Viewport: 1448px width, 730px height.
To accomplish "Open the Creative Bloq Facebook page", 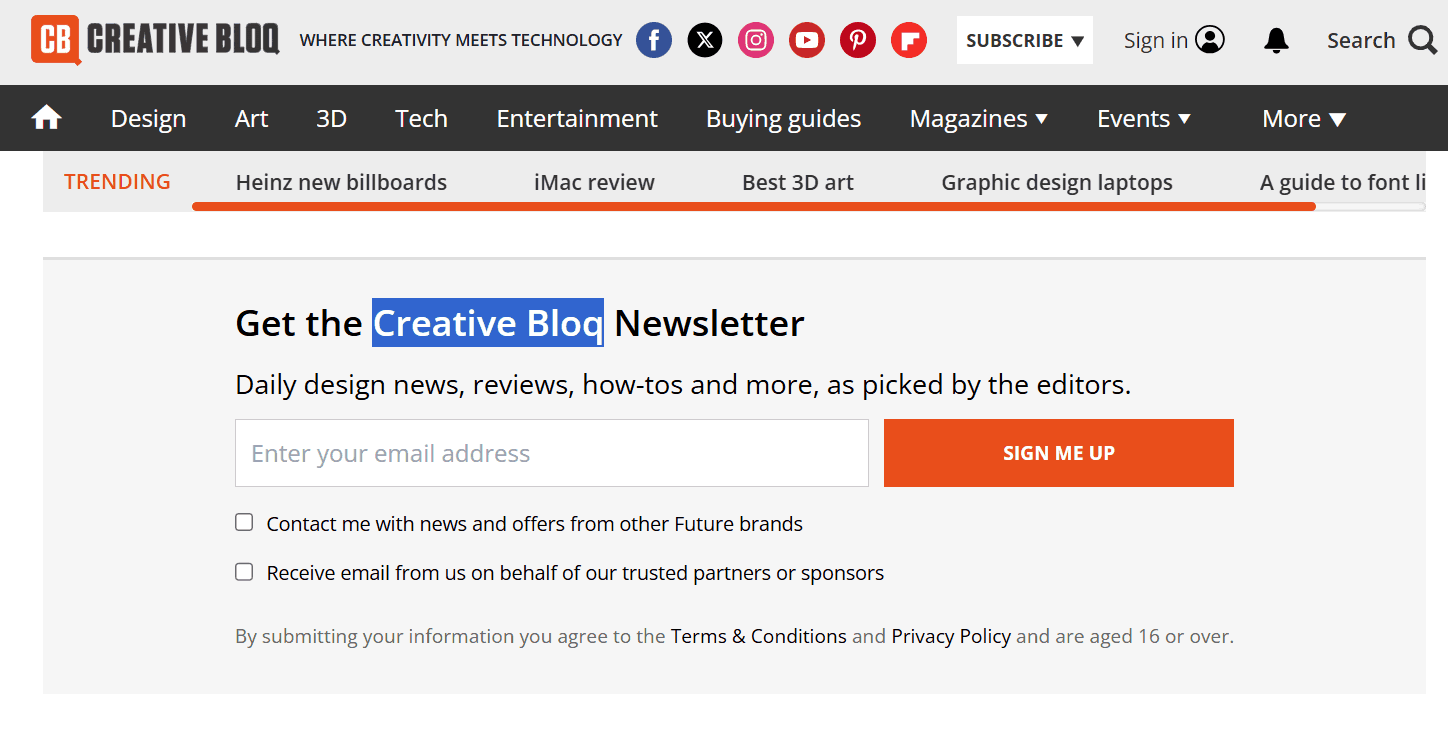I will pos(654,40).
